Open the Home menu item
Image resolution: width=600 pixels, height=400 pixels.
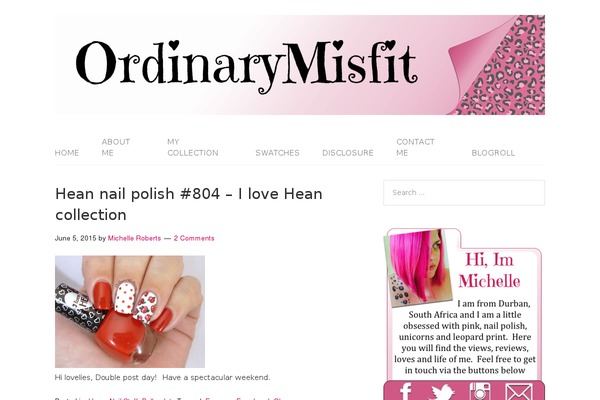67,153
